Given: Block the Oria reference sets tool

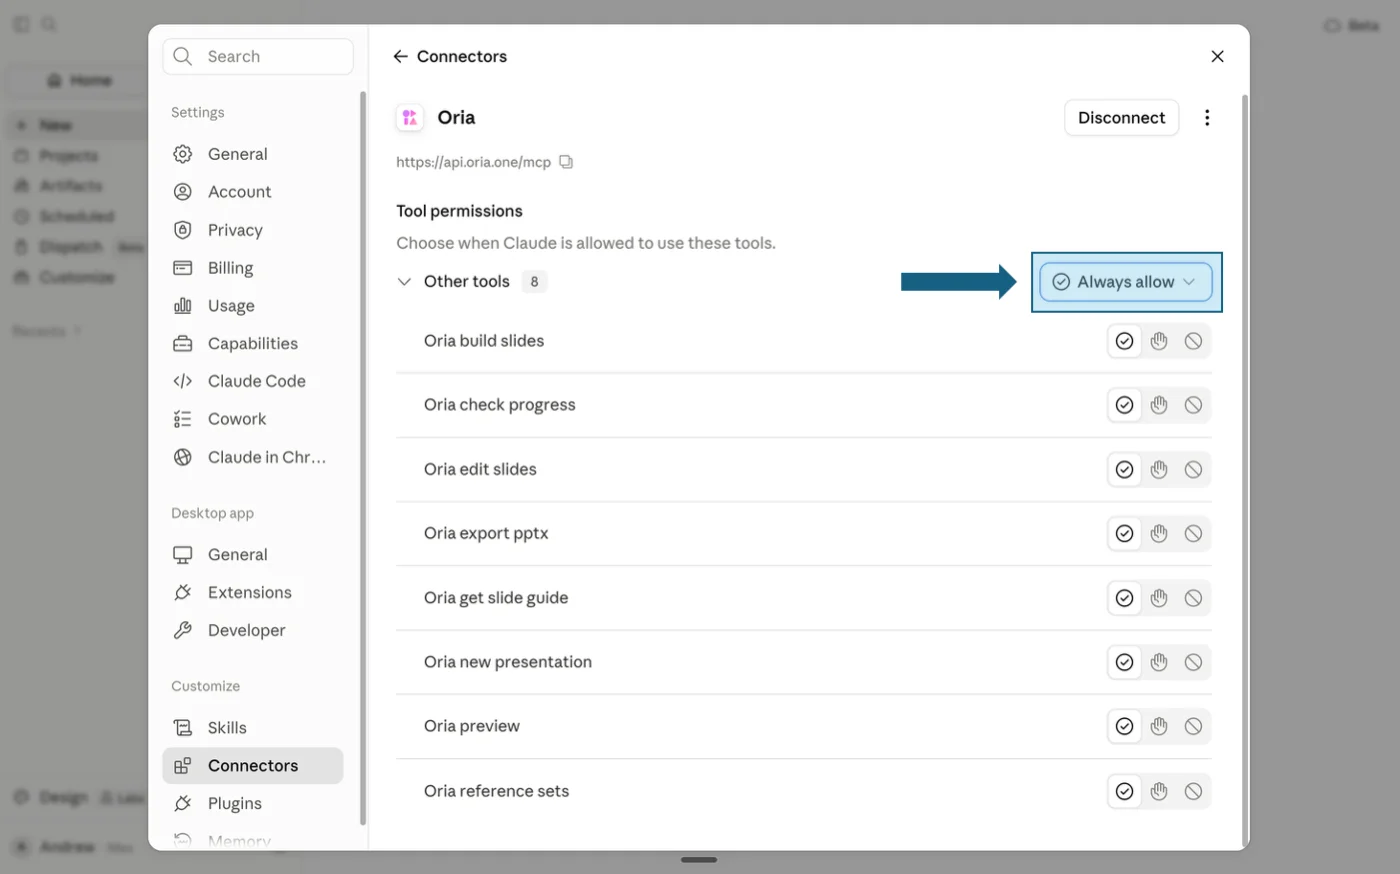Looking at the screenshot, I should (1193, 791).
